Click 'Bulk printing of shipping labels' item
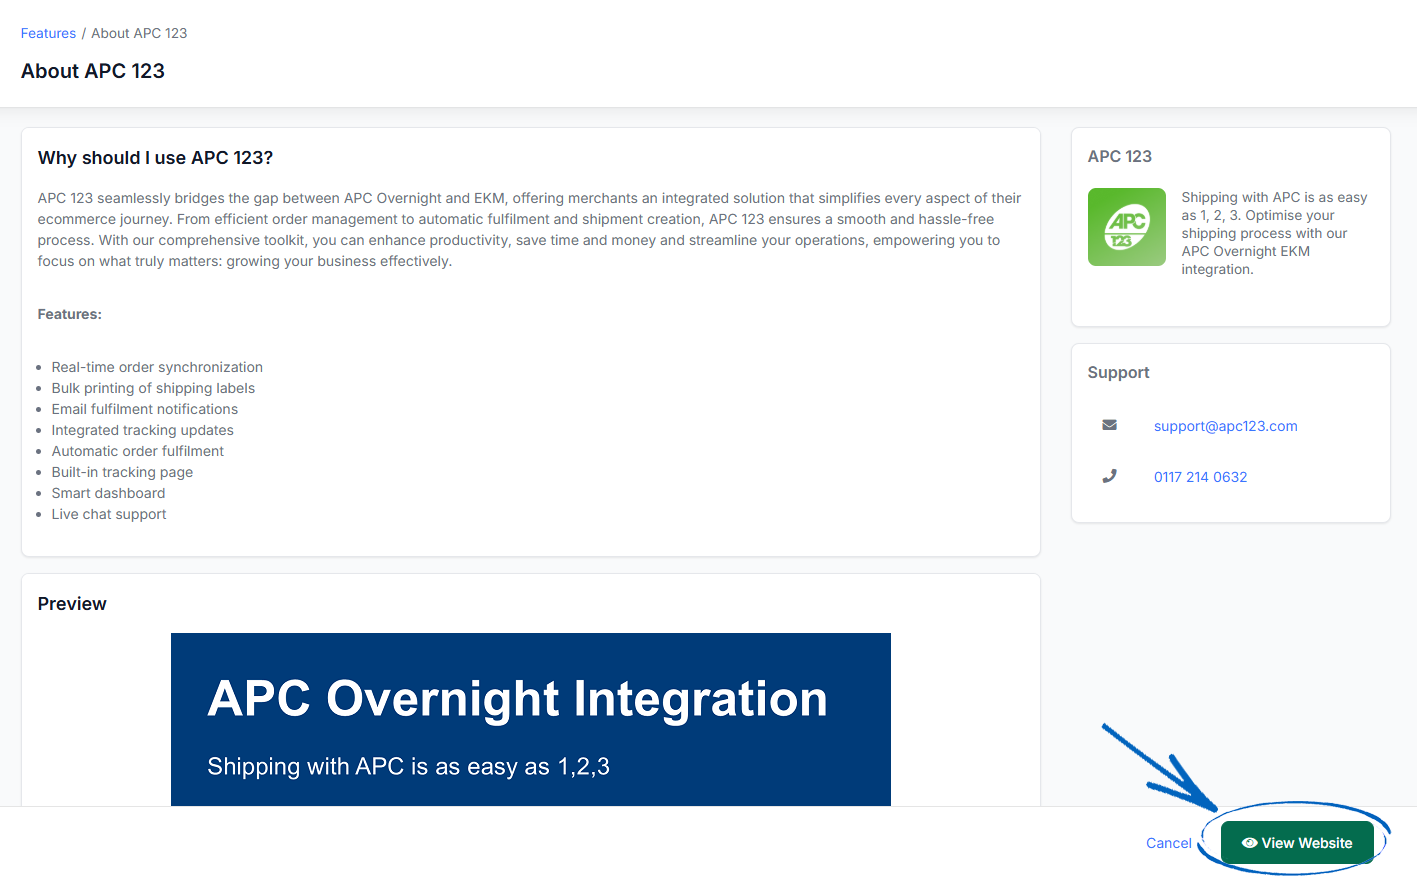The width and height of the screenshot is (1417, 876). point(153,388)
